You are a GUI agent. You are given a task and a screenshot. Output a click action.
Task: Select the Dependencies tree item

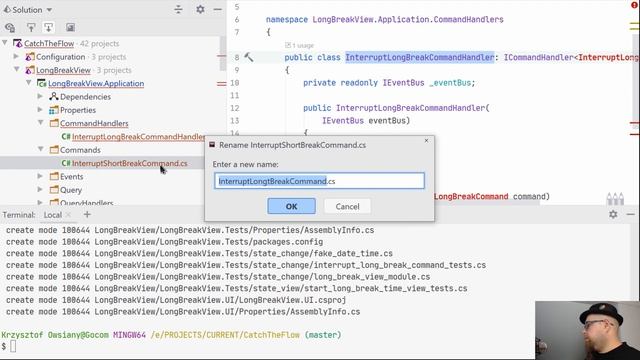[85, 97]
